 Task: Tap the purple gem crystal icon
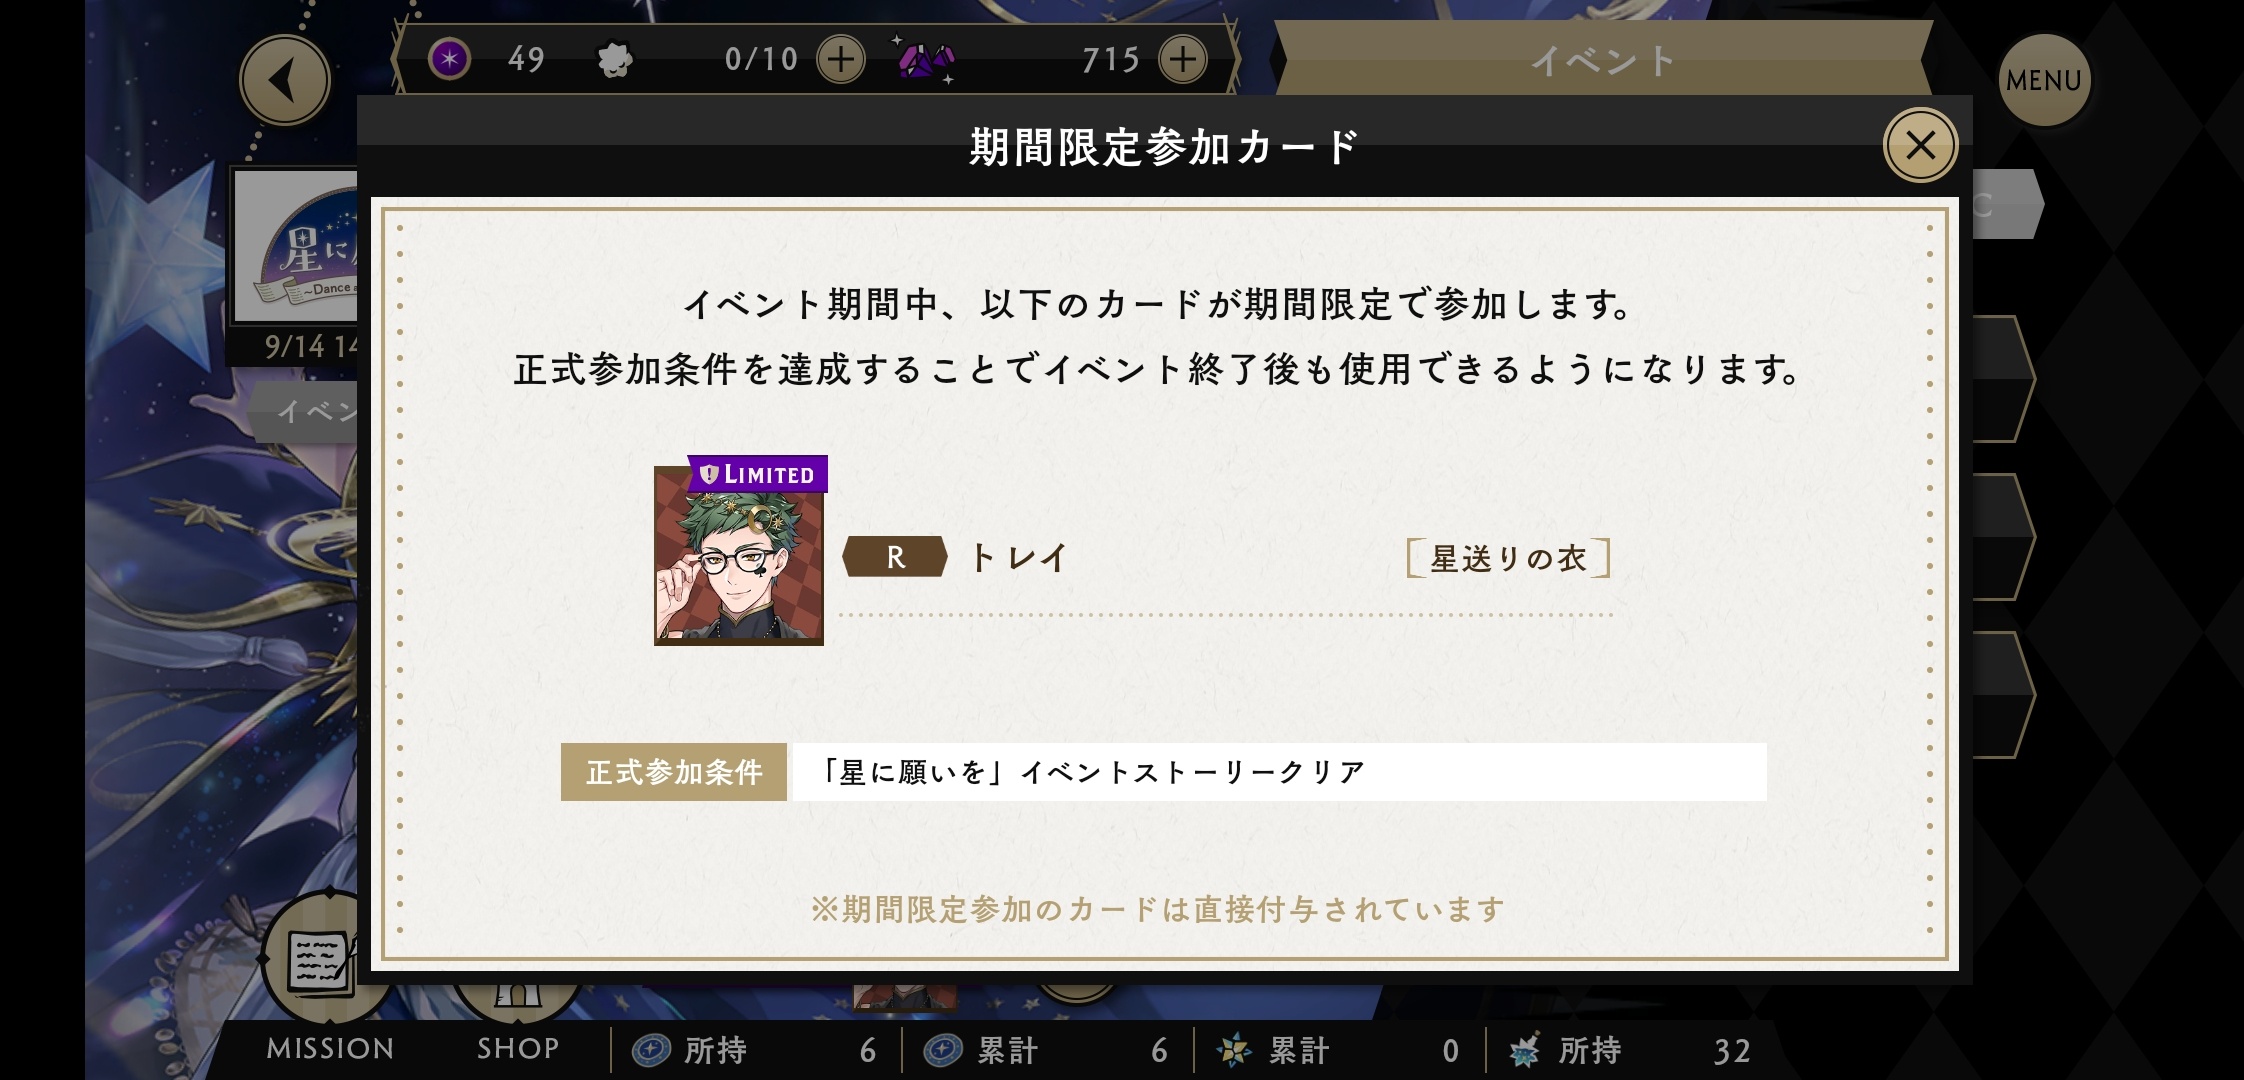pyautogui.click(x=925, y=61)
